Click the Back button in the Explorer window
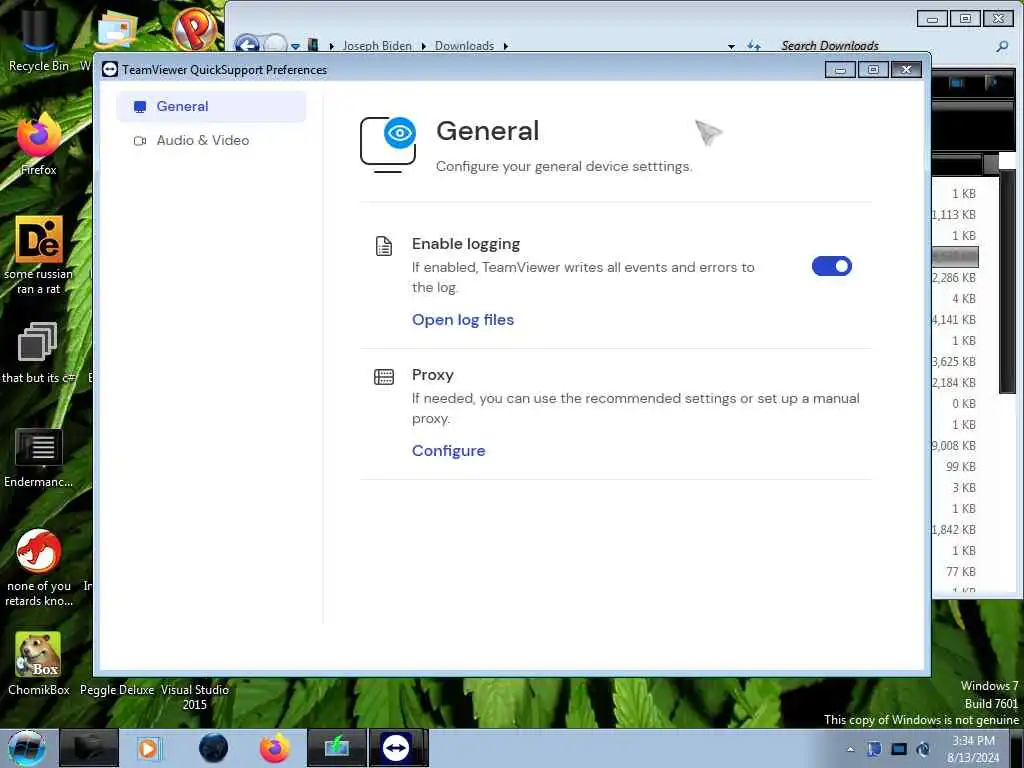Image resolution: width=1024 pixels, height=768 pixels. click(247, 43)
